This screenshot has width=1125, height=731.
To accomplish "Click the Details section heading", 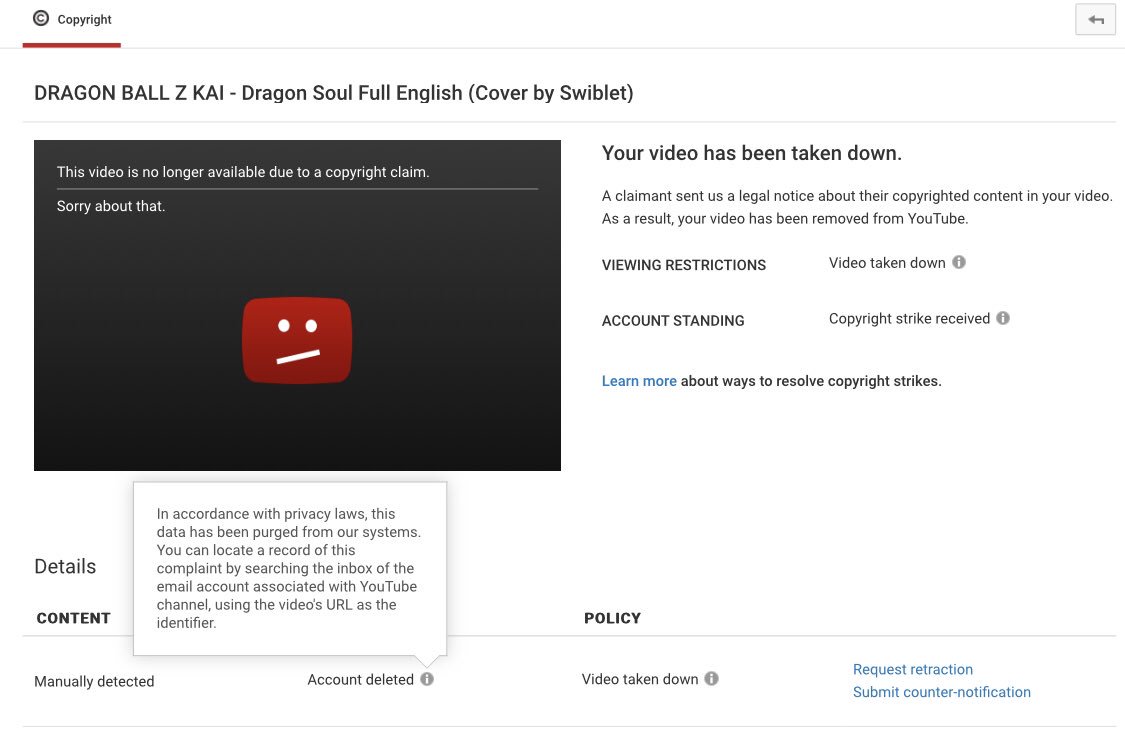I will point(65,567).
